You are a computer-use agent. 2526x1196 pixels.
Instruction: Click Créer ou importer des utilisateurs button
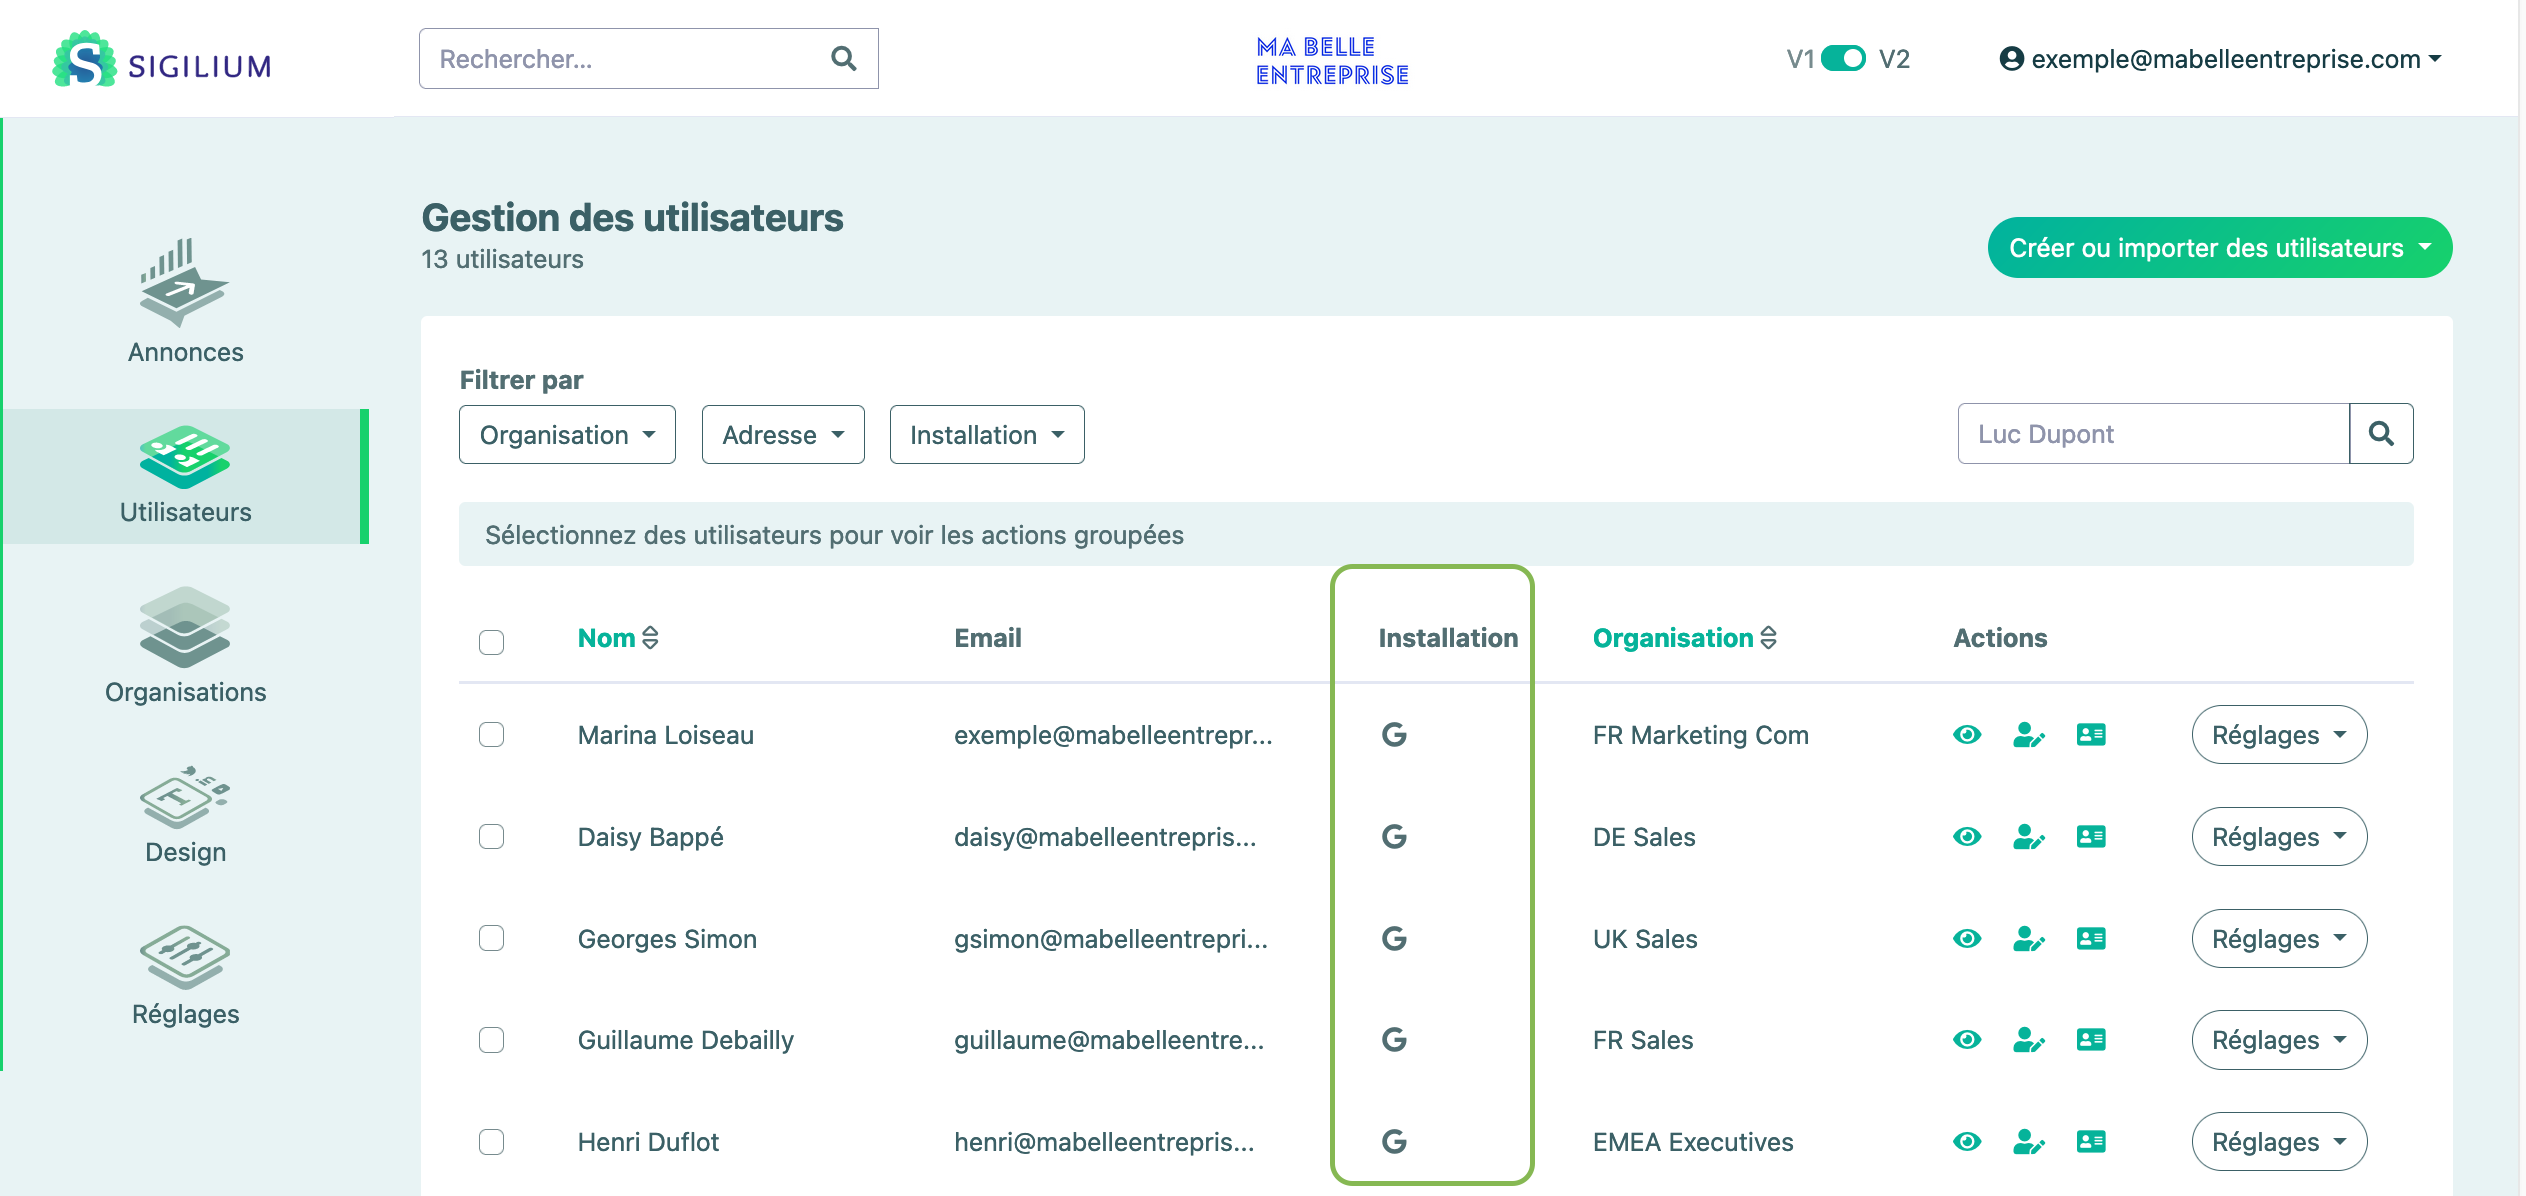click(2219, 248)
